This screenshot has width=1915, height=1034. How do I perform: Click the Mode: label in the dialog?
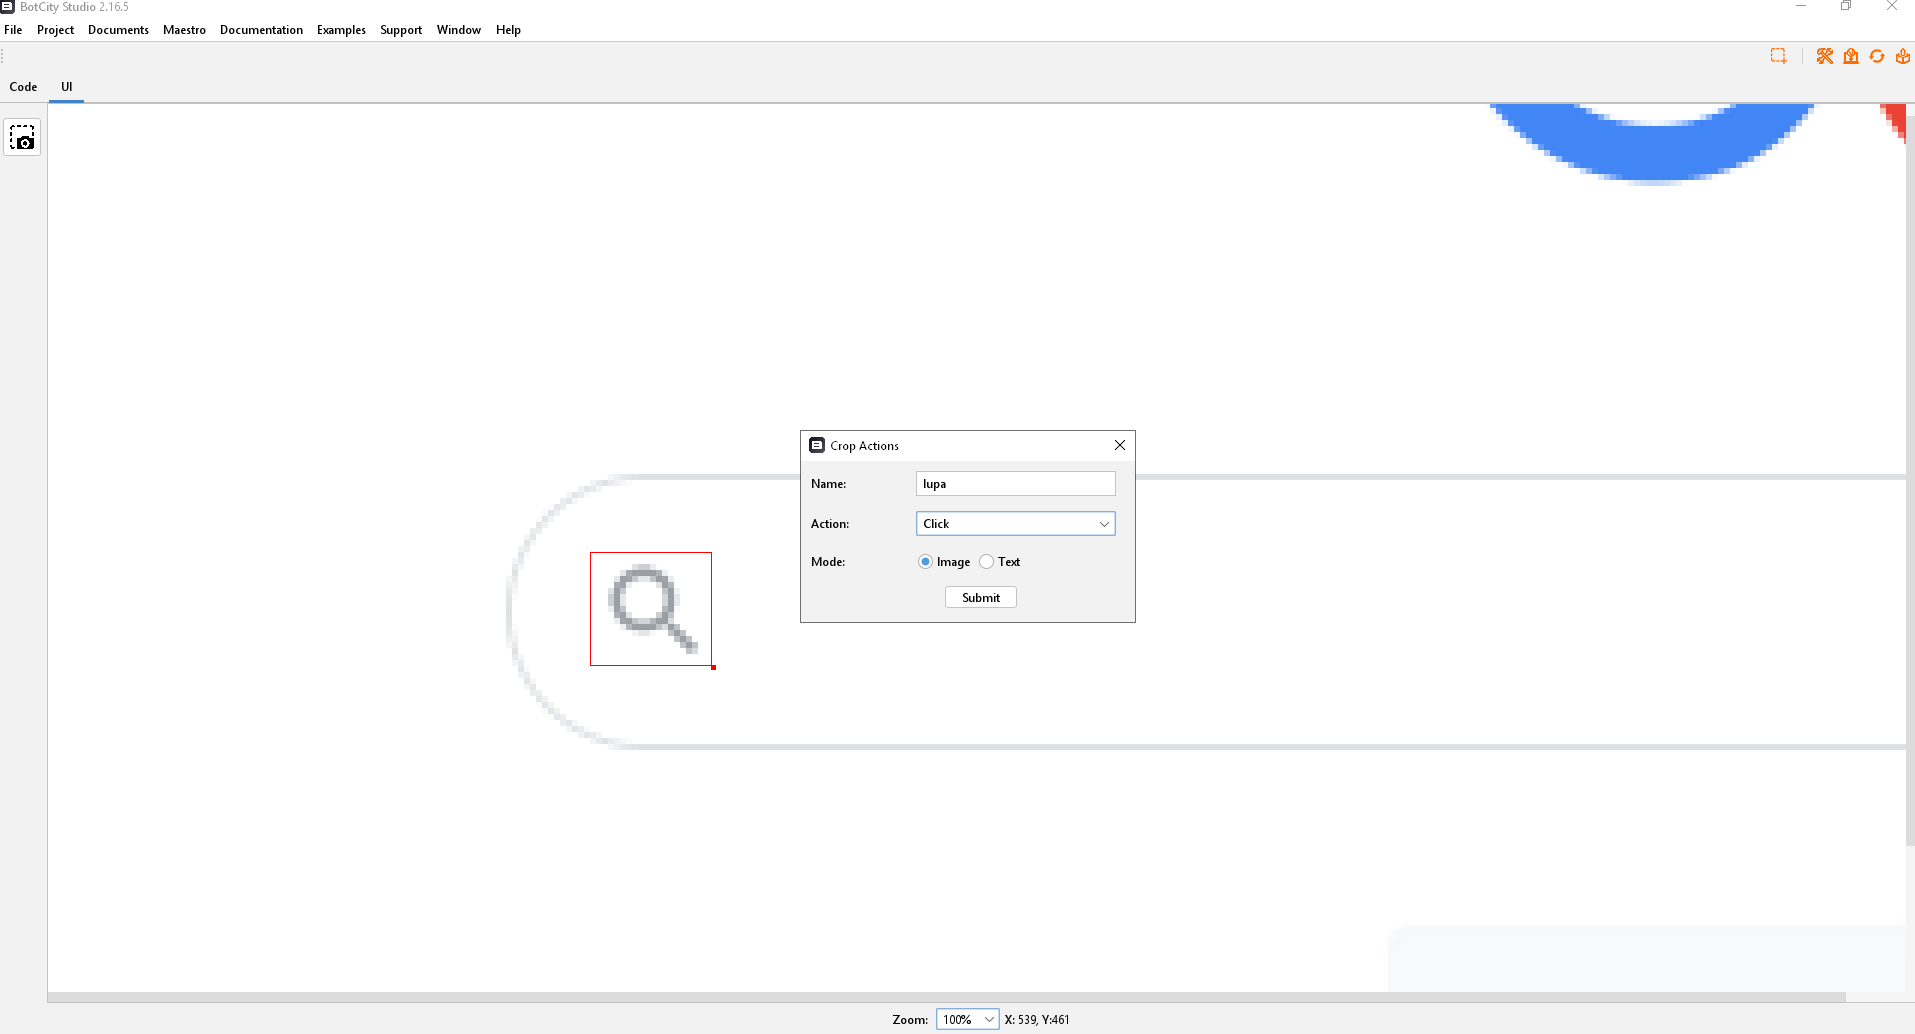[x=828, y=562]
